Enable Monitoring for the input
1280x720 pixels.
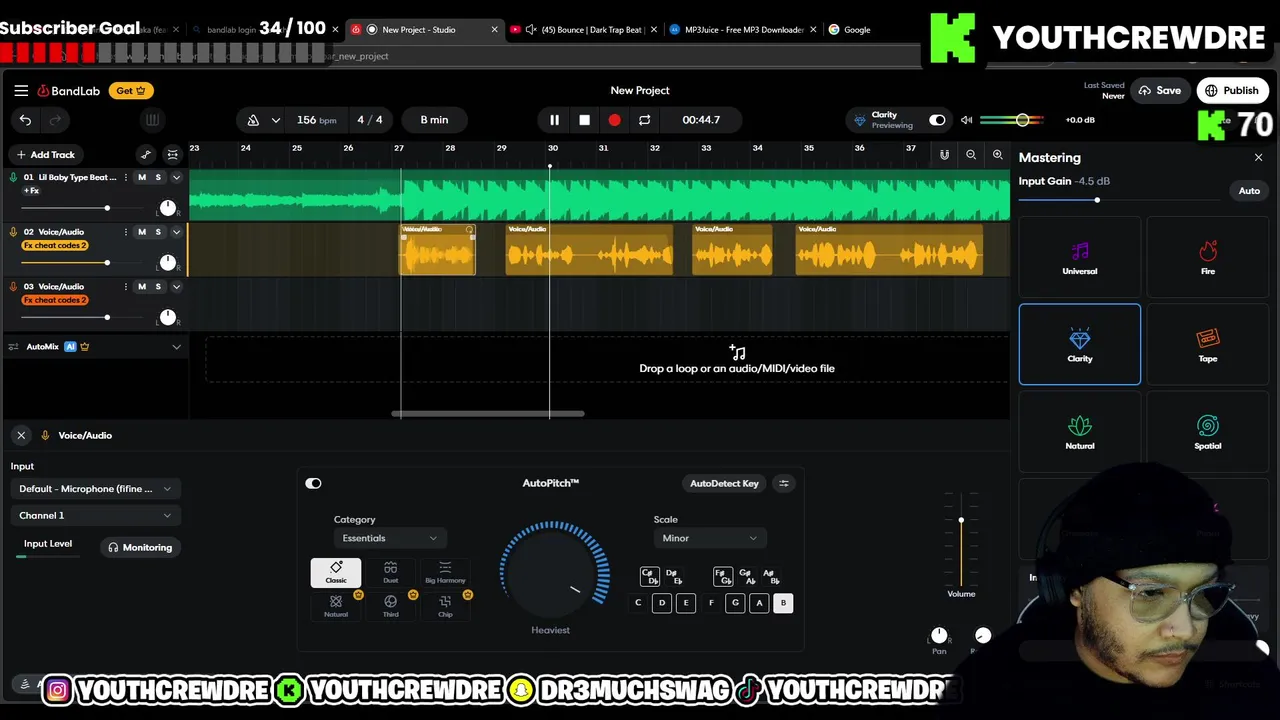pos(140,548)
